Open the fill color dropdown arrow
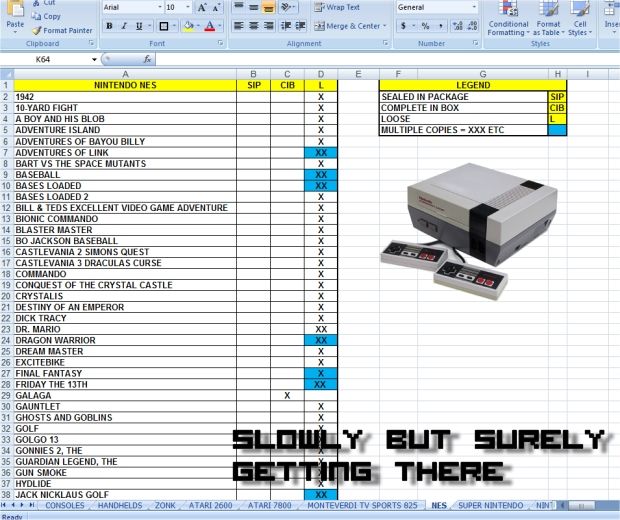Screen dimensions: 620x520 tap(198, 26)
